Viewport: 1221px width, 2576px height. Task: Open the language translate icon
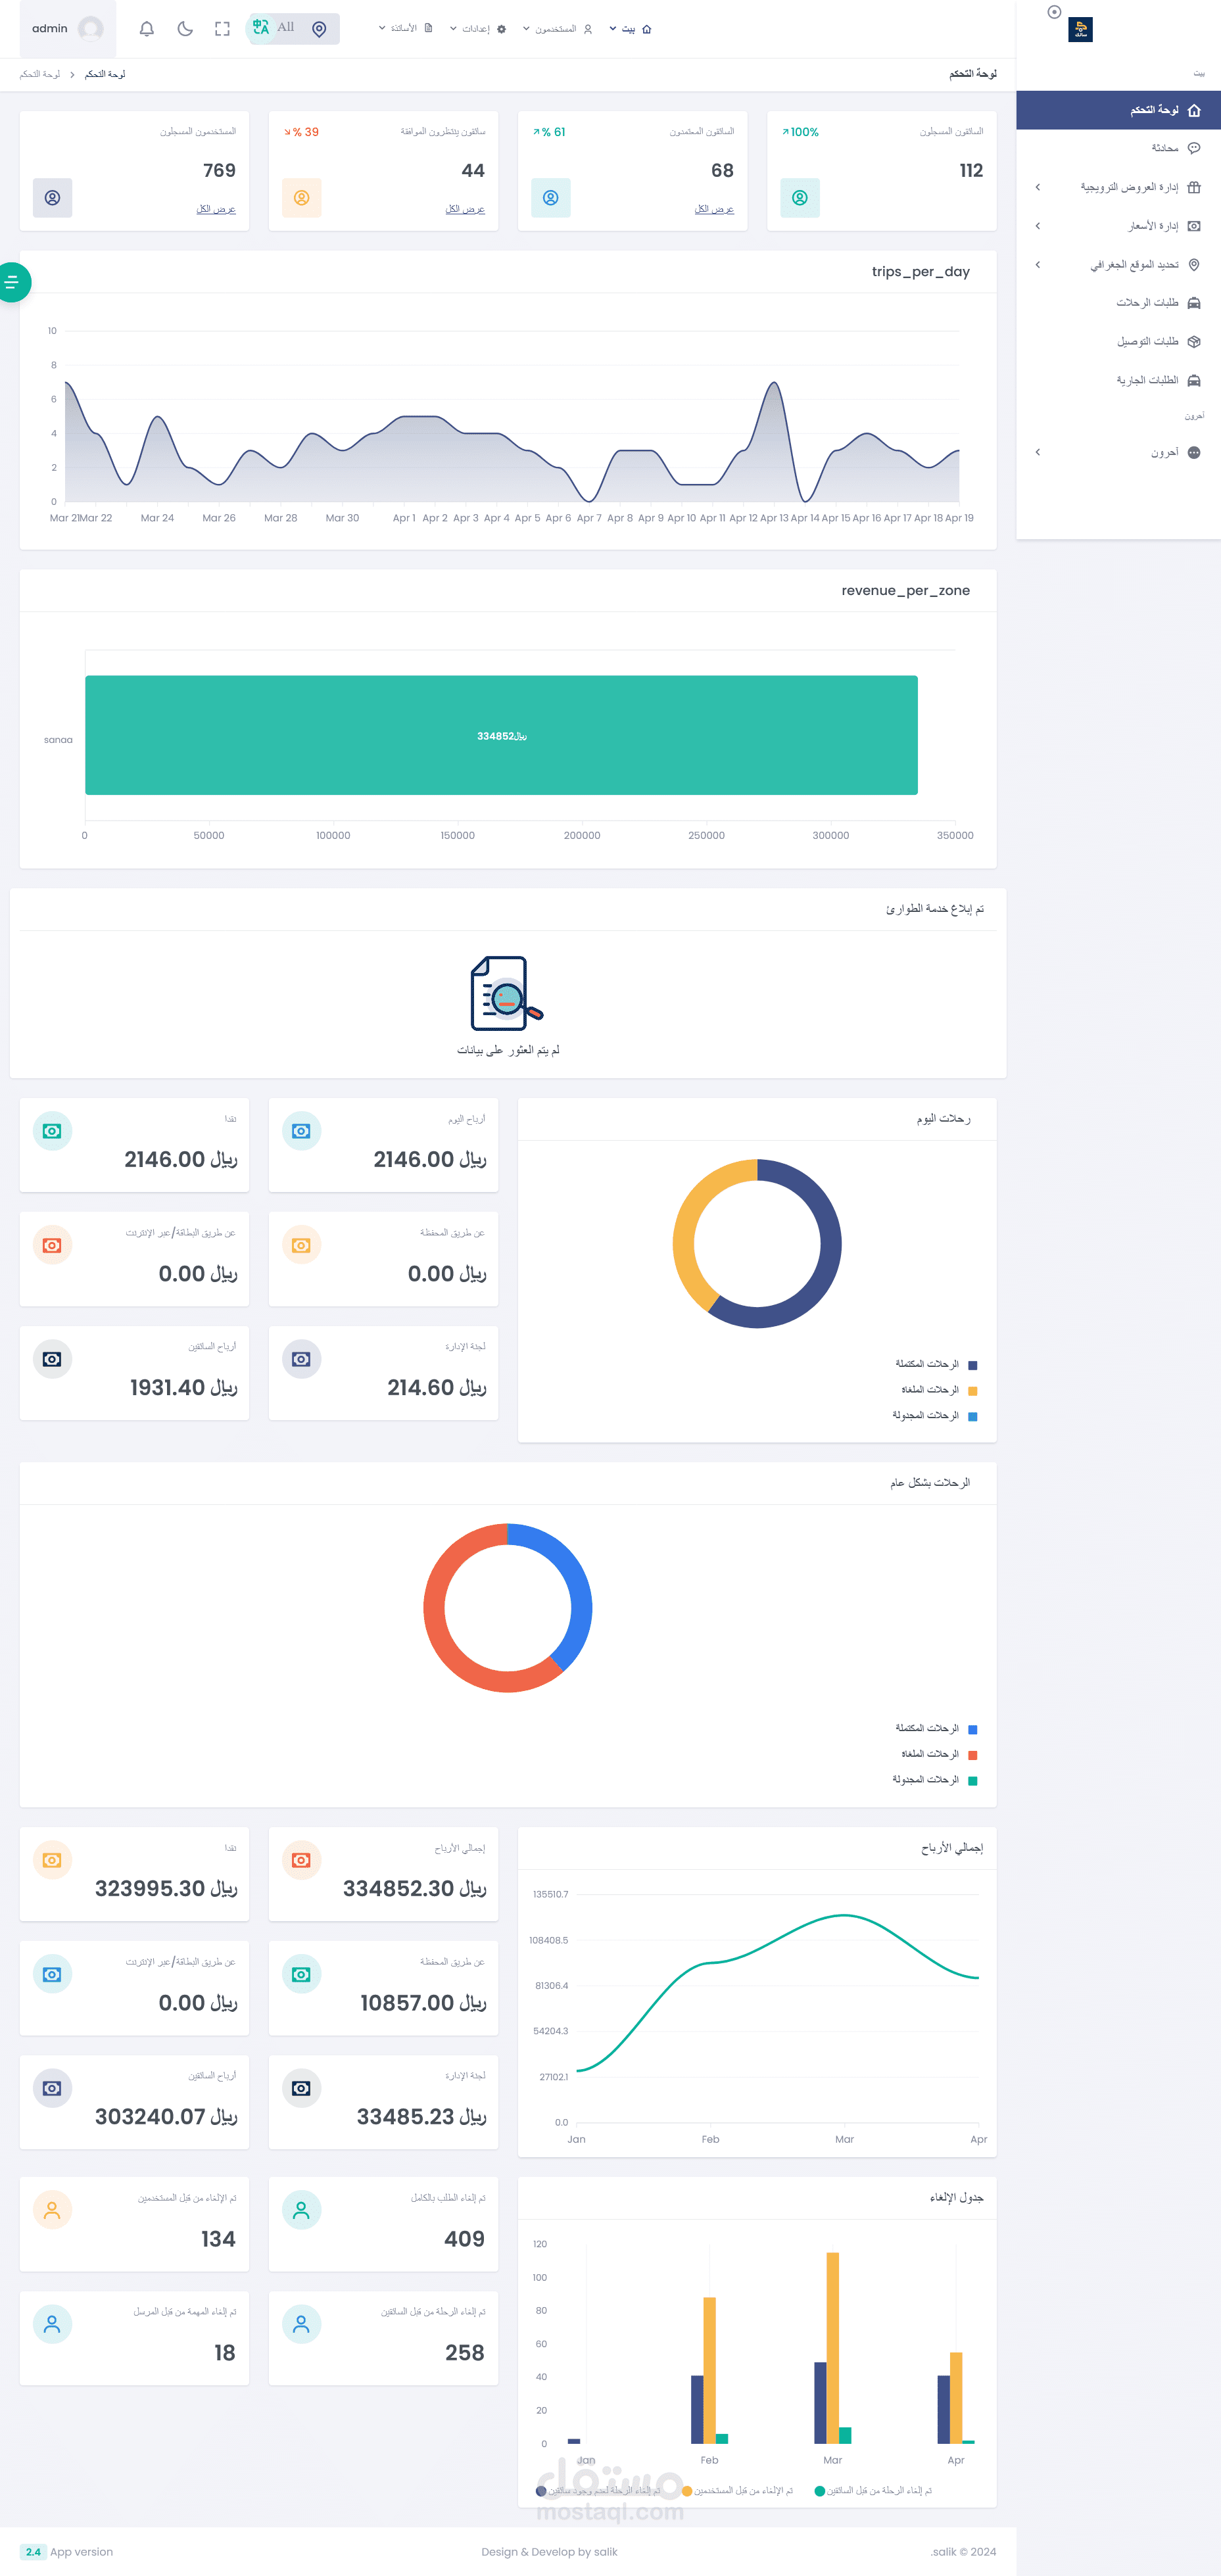point(261,28)
